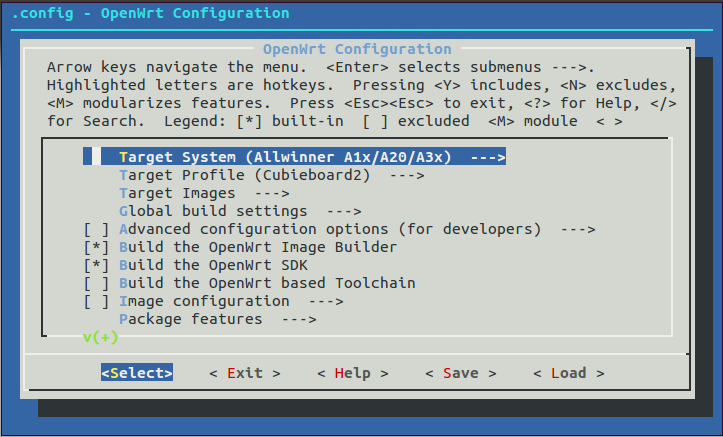Toggle the Image configuration checkbox
This screenshot has width=723, height=437.
click(x=96, y=301)
